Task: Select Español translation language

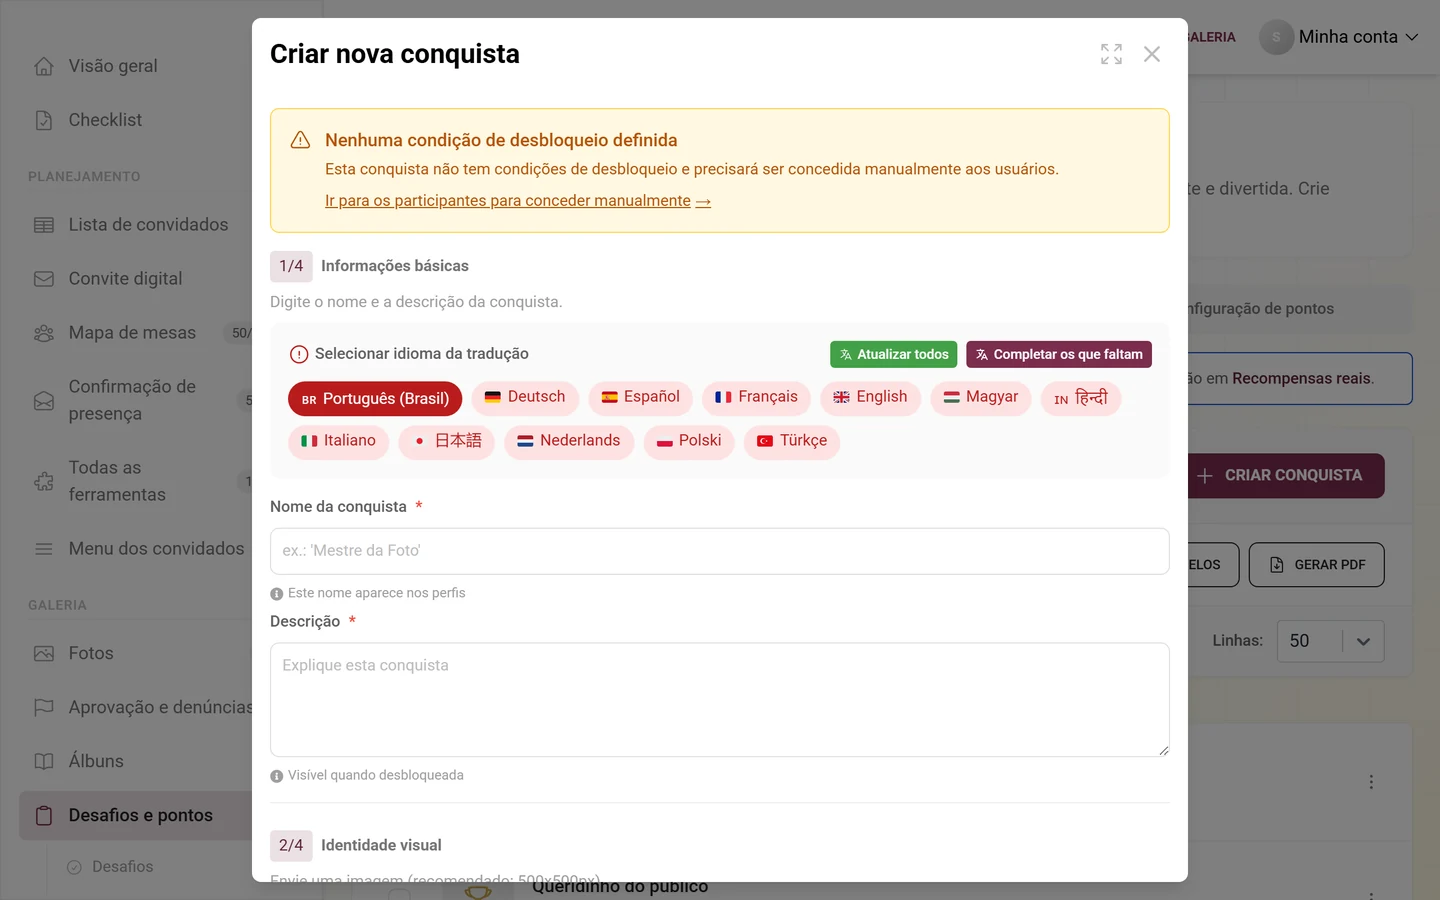Action: [x=640, y=398]
